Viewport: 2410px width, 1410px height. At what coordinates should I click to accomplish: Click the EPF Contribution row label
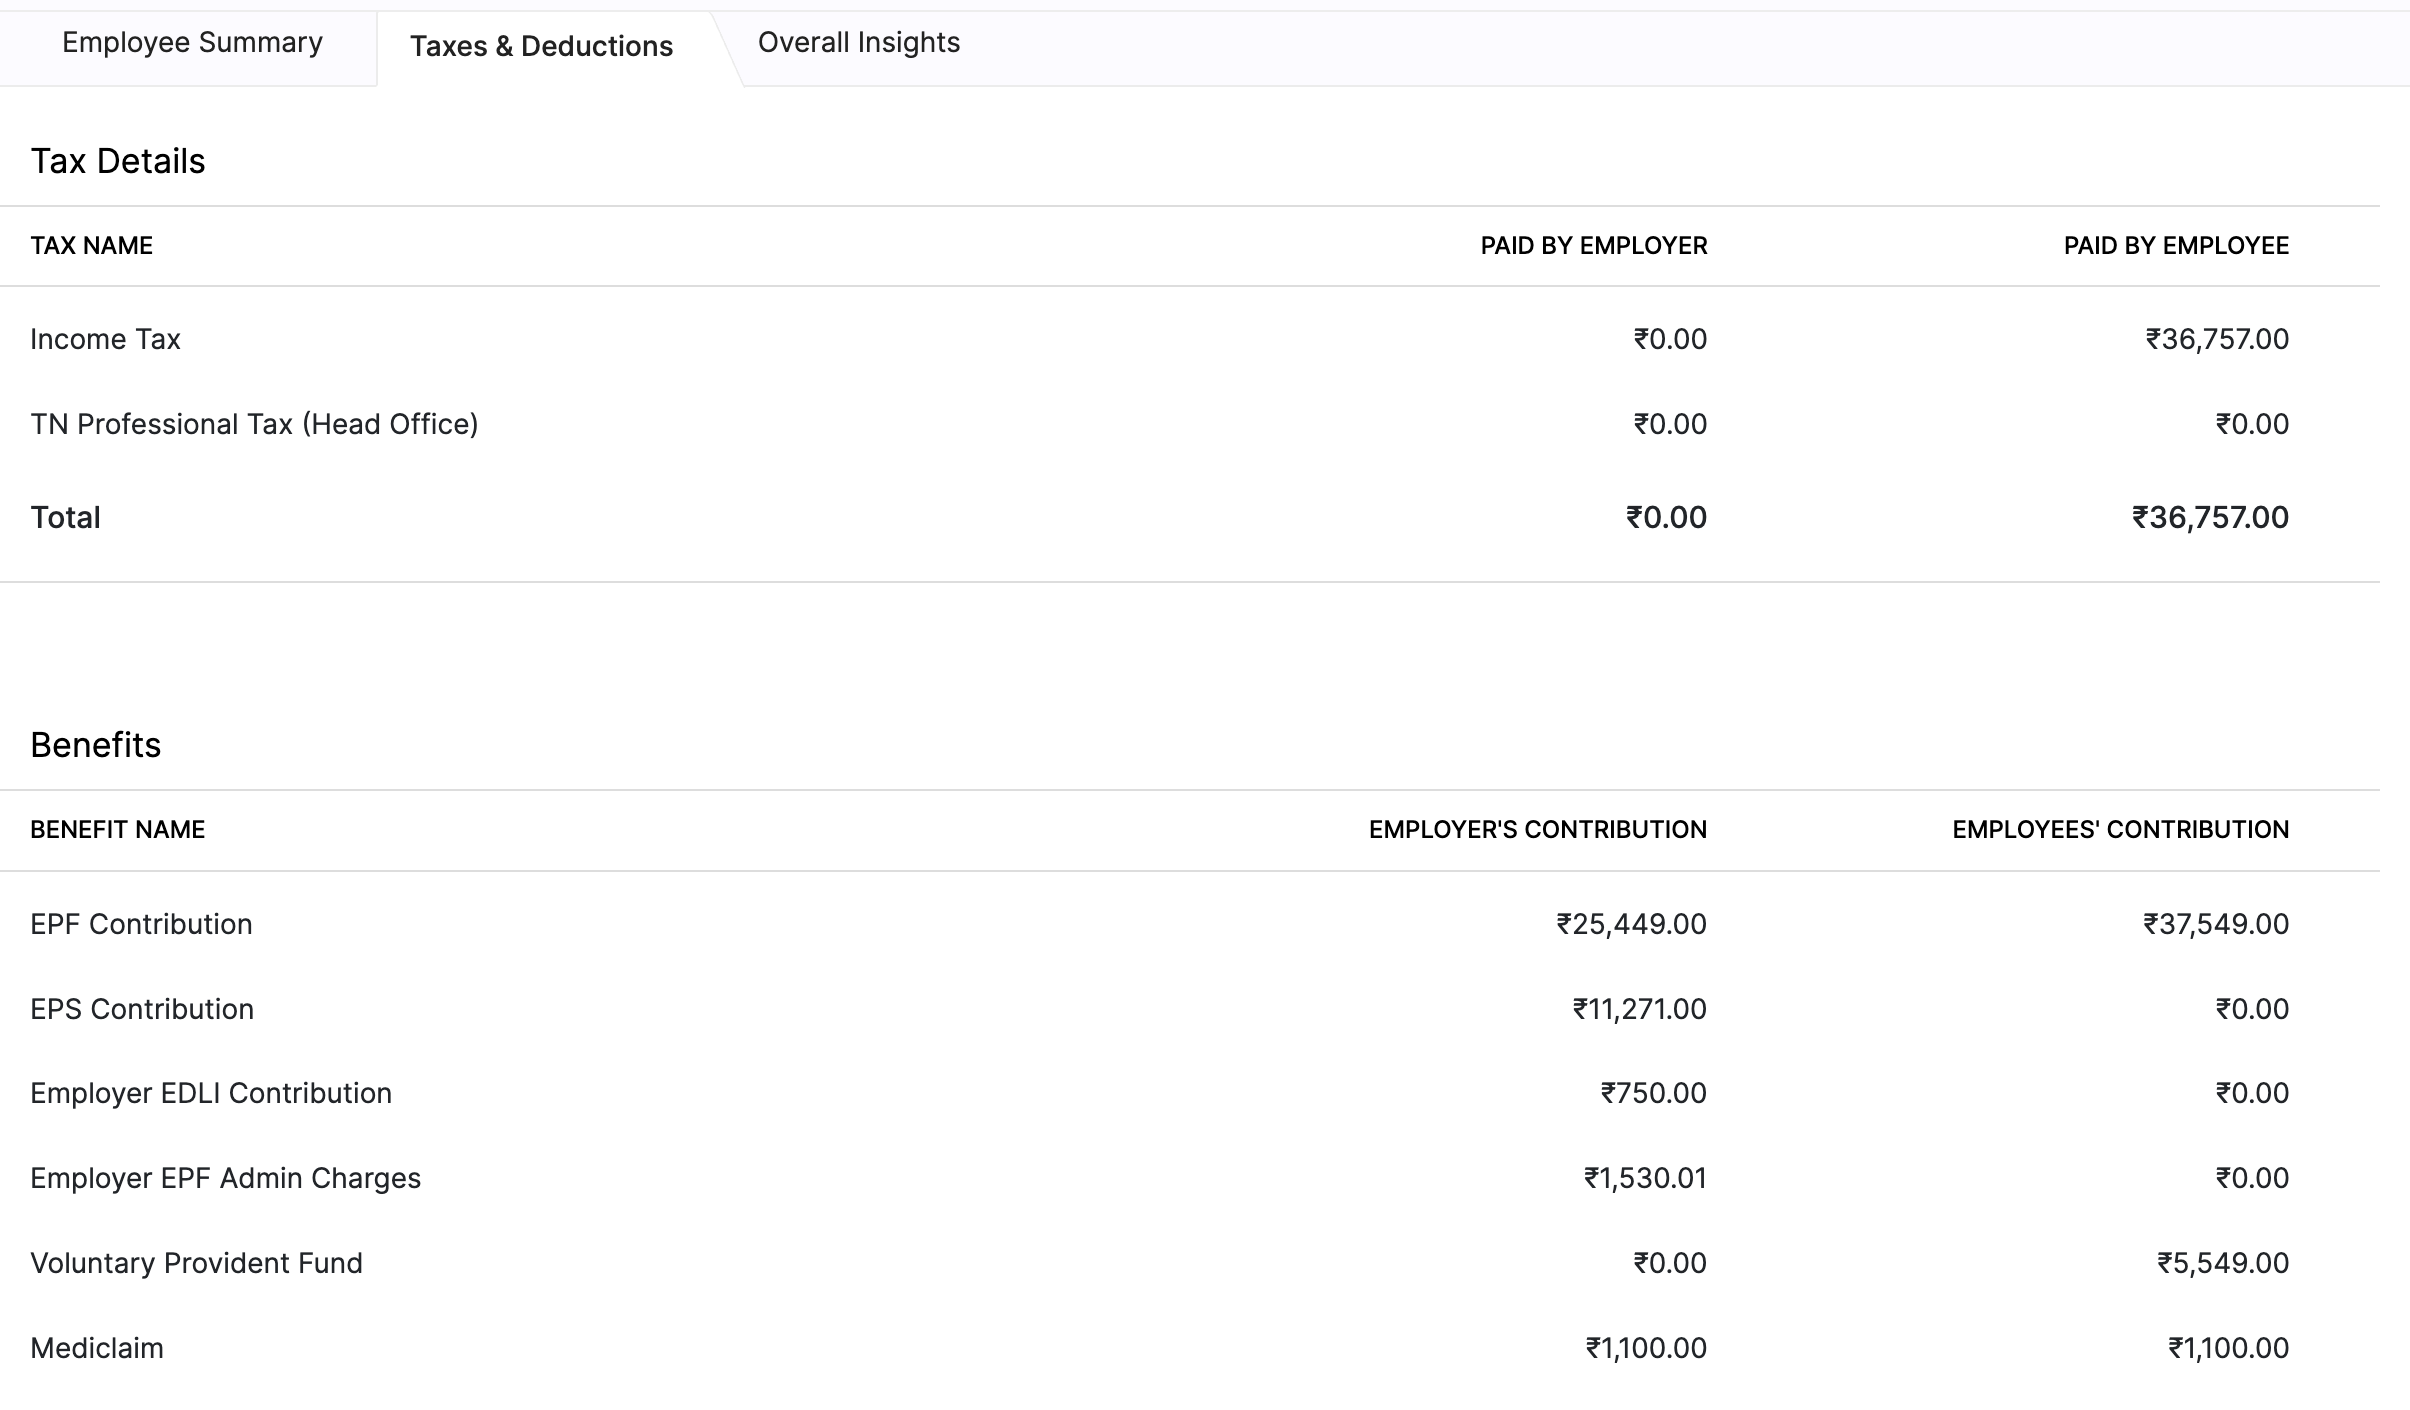click(141, 924)
